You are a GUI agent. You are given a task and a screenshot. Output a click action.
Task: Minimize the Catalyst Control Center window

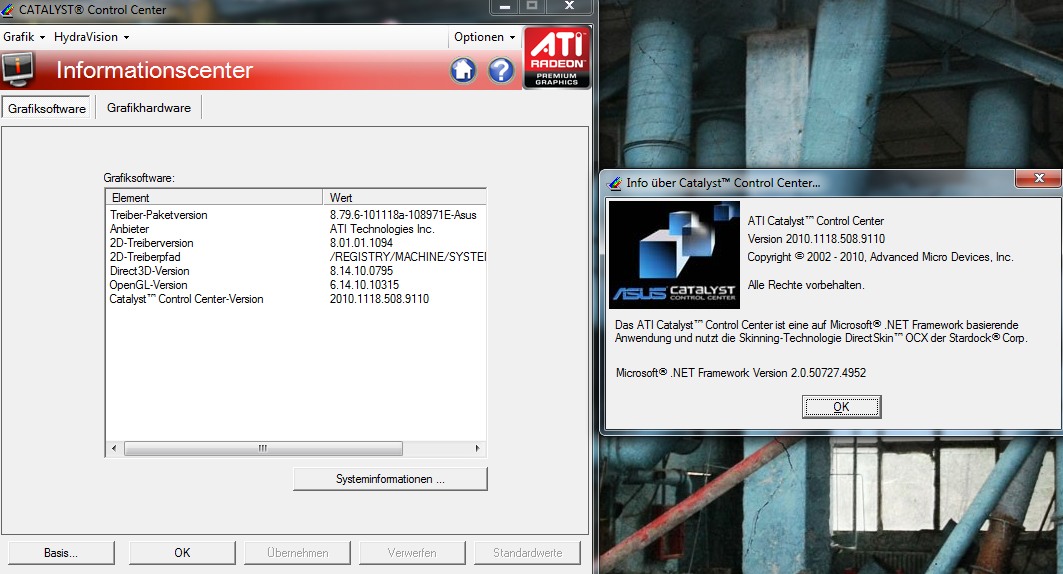tap(505, 7)
